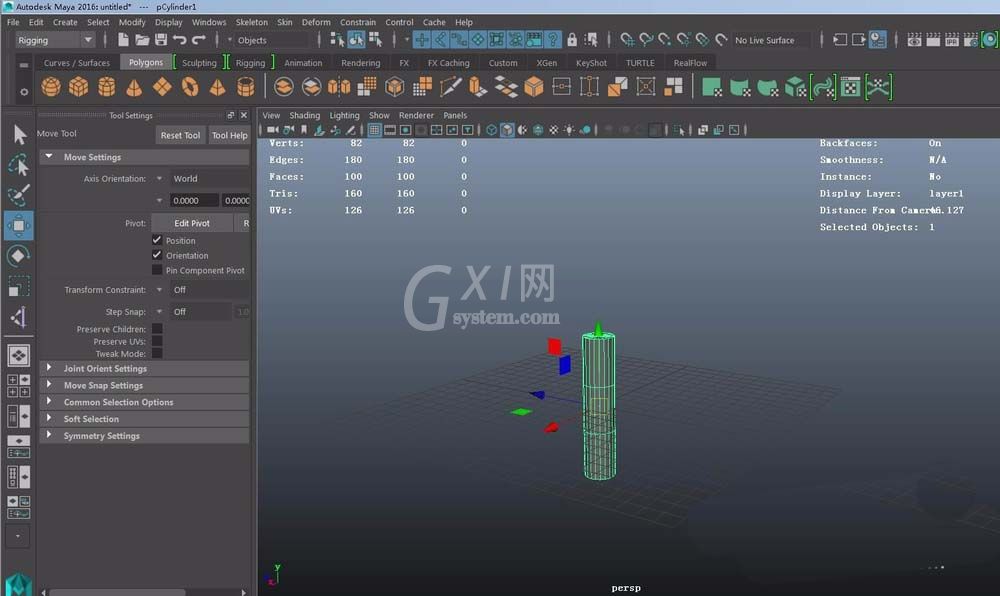
Task: Create a polygon cylinder from the shelf
Action: click(x=107, y=87)
